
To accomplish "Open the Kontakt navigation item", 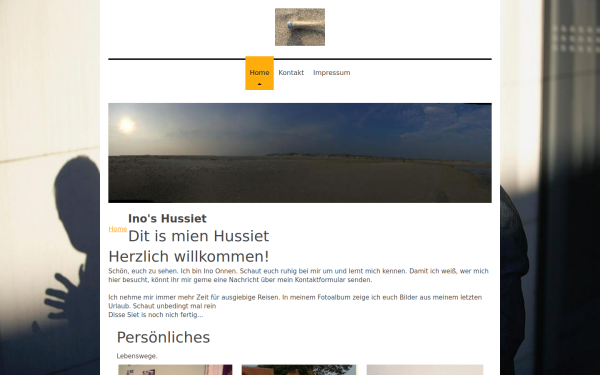I will [291, 73].
